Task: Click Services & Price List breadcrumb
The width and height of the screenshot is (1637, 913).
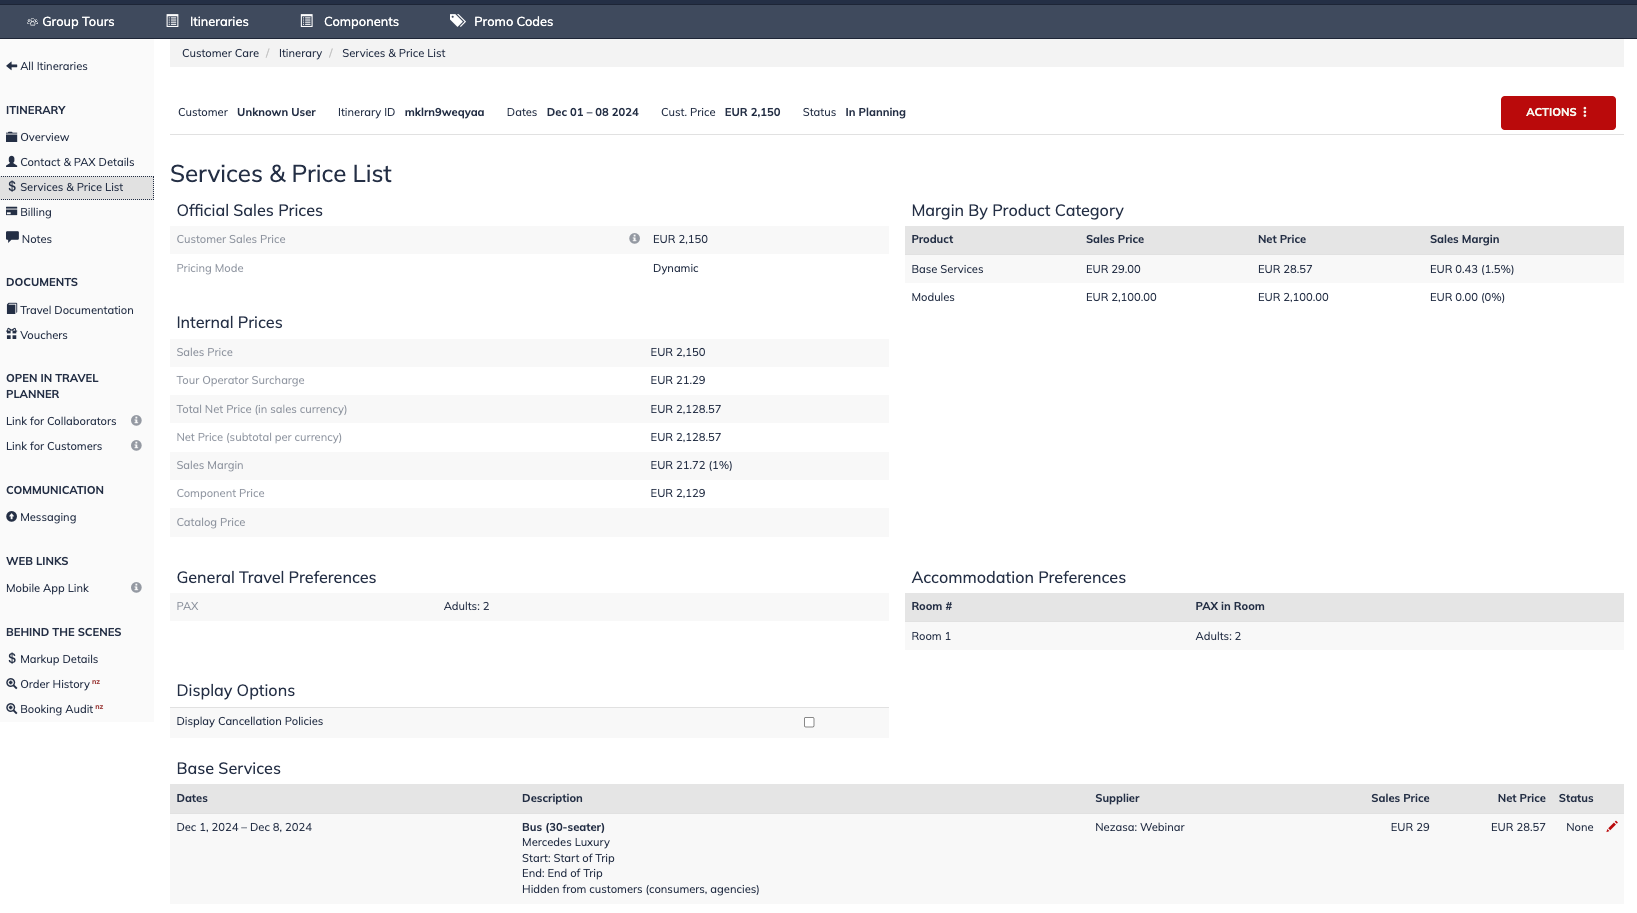Action: 394,53
